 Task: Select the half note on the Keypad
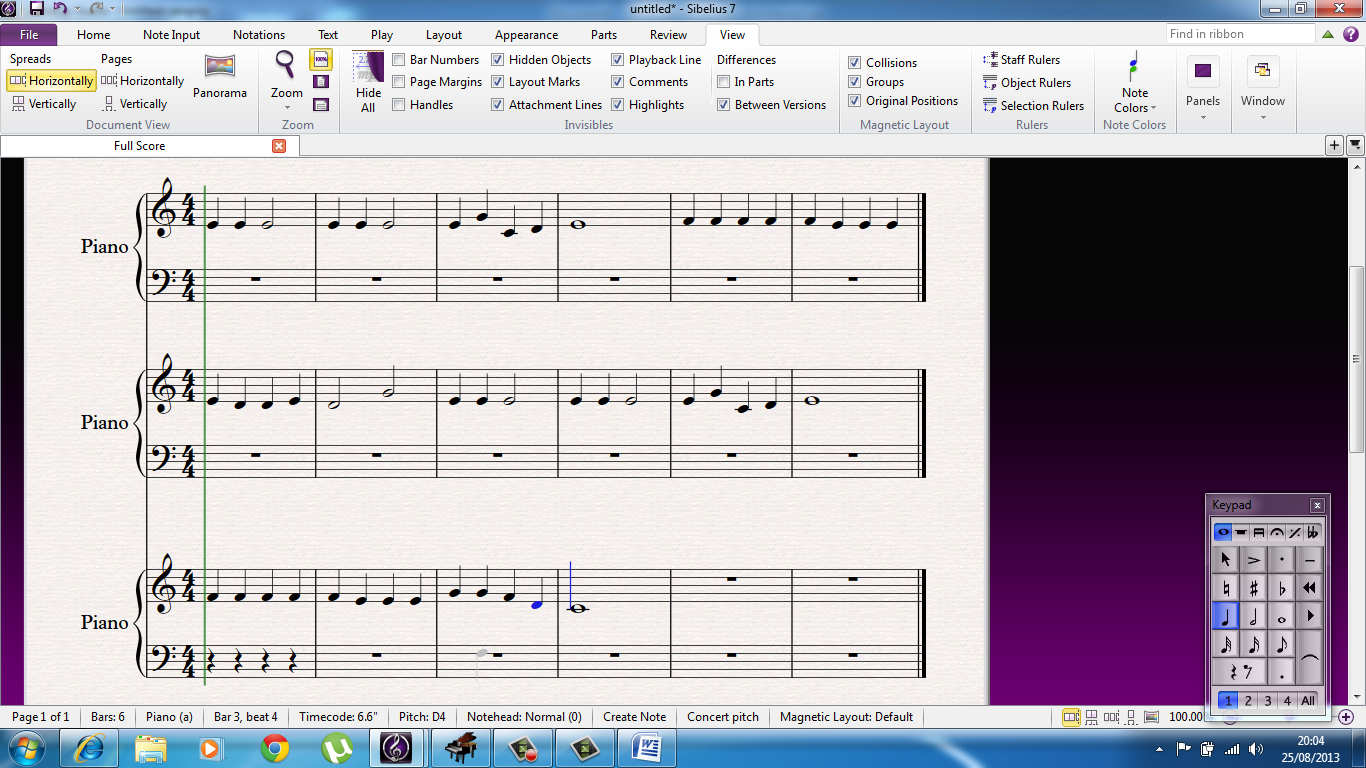pyautogui.click(x=1253, y=616)
